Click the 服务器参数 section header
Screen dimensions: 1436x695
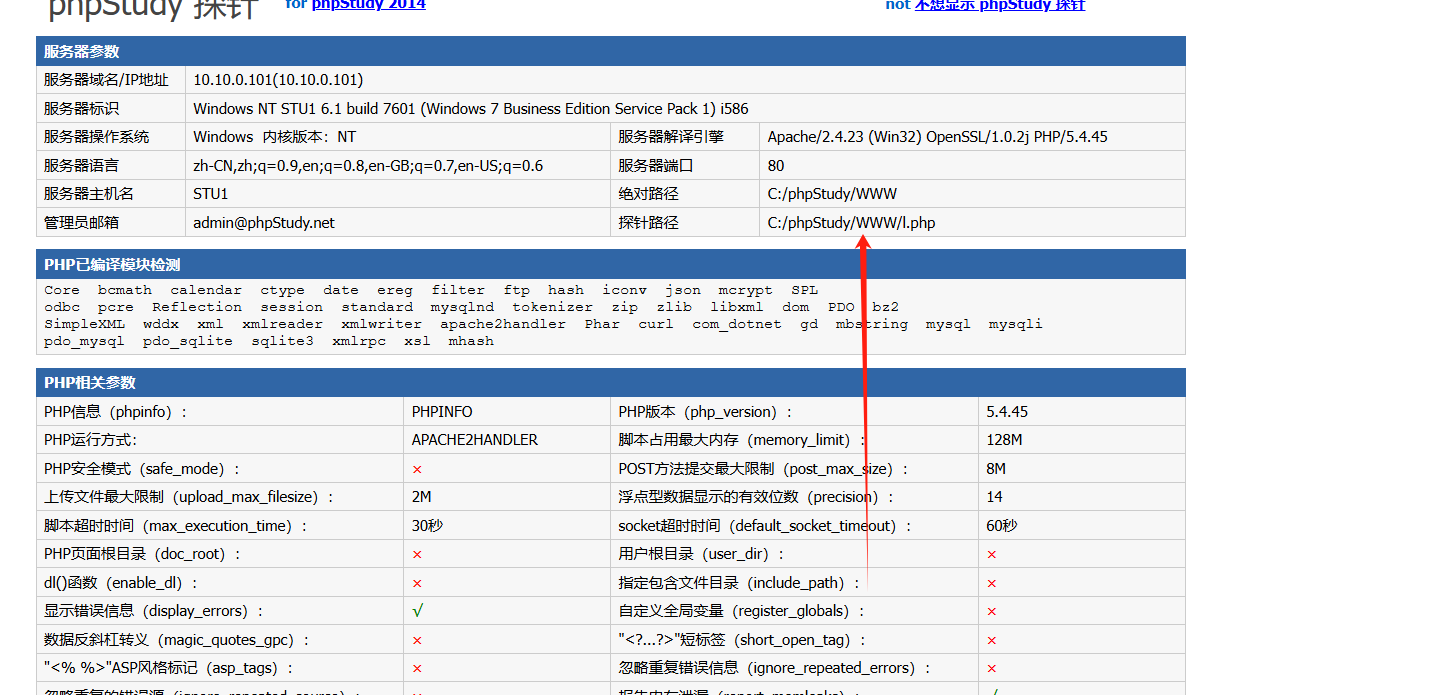(82, 52)
